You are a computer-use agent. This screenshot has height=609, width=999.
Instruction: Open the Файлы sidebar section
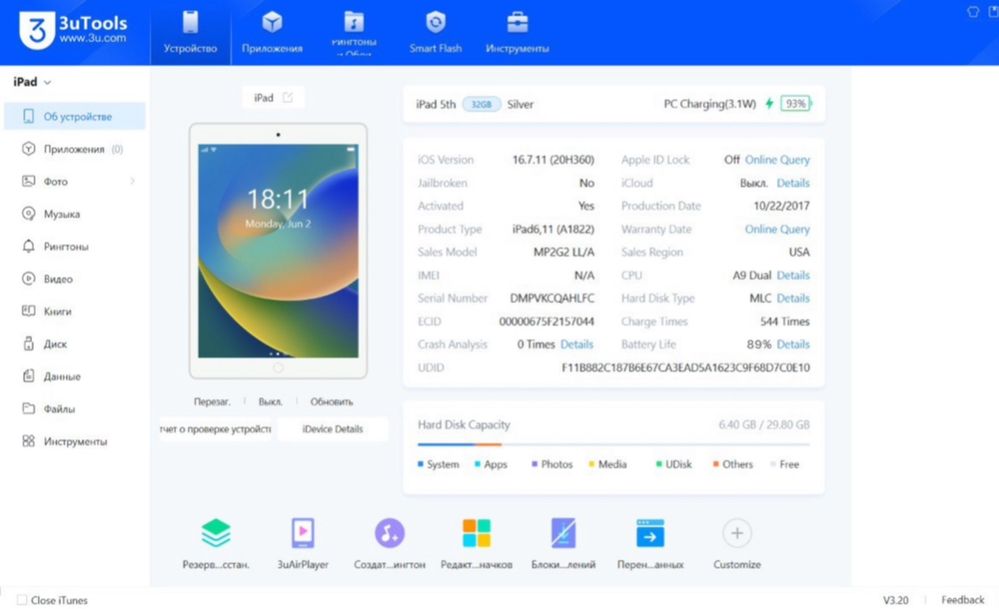(75, 409)
